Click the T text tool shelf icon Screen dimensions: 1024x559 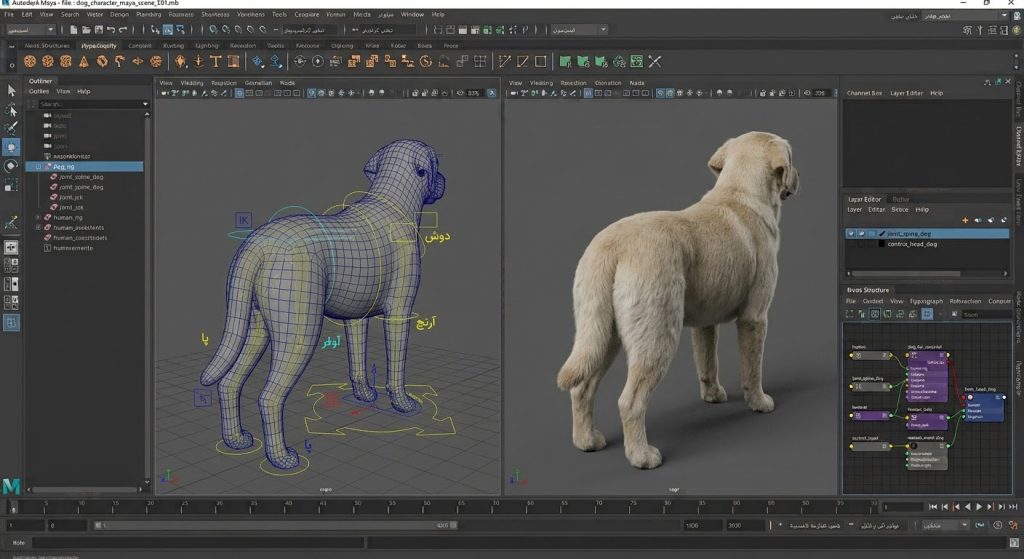tap(216, 61)
